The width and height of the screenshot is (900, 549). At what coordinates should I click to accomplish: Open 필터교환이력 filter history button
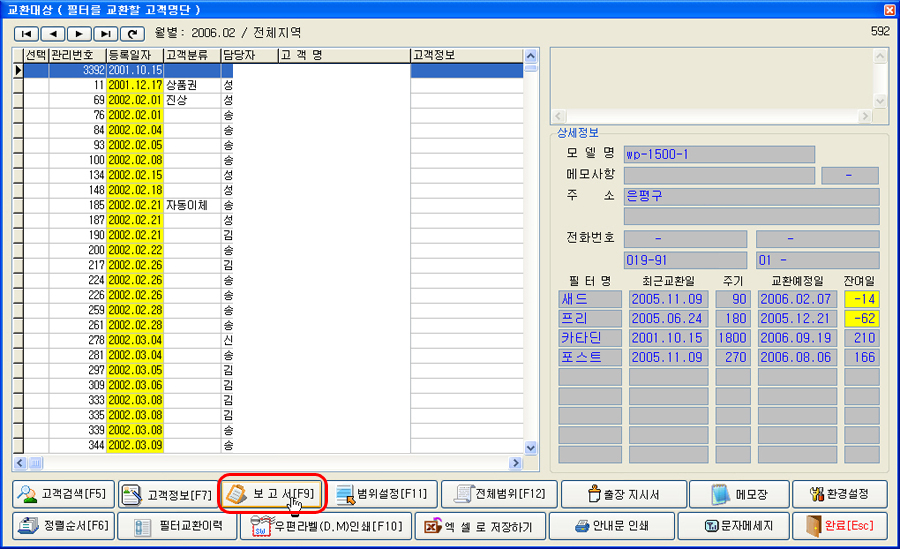[x=177, y=526]
